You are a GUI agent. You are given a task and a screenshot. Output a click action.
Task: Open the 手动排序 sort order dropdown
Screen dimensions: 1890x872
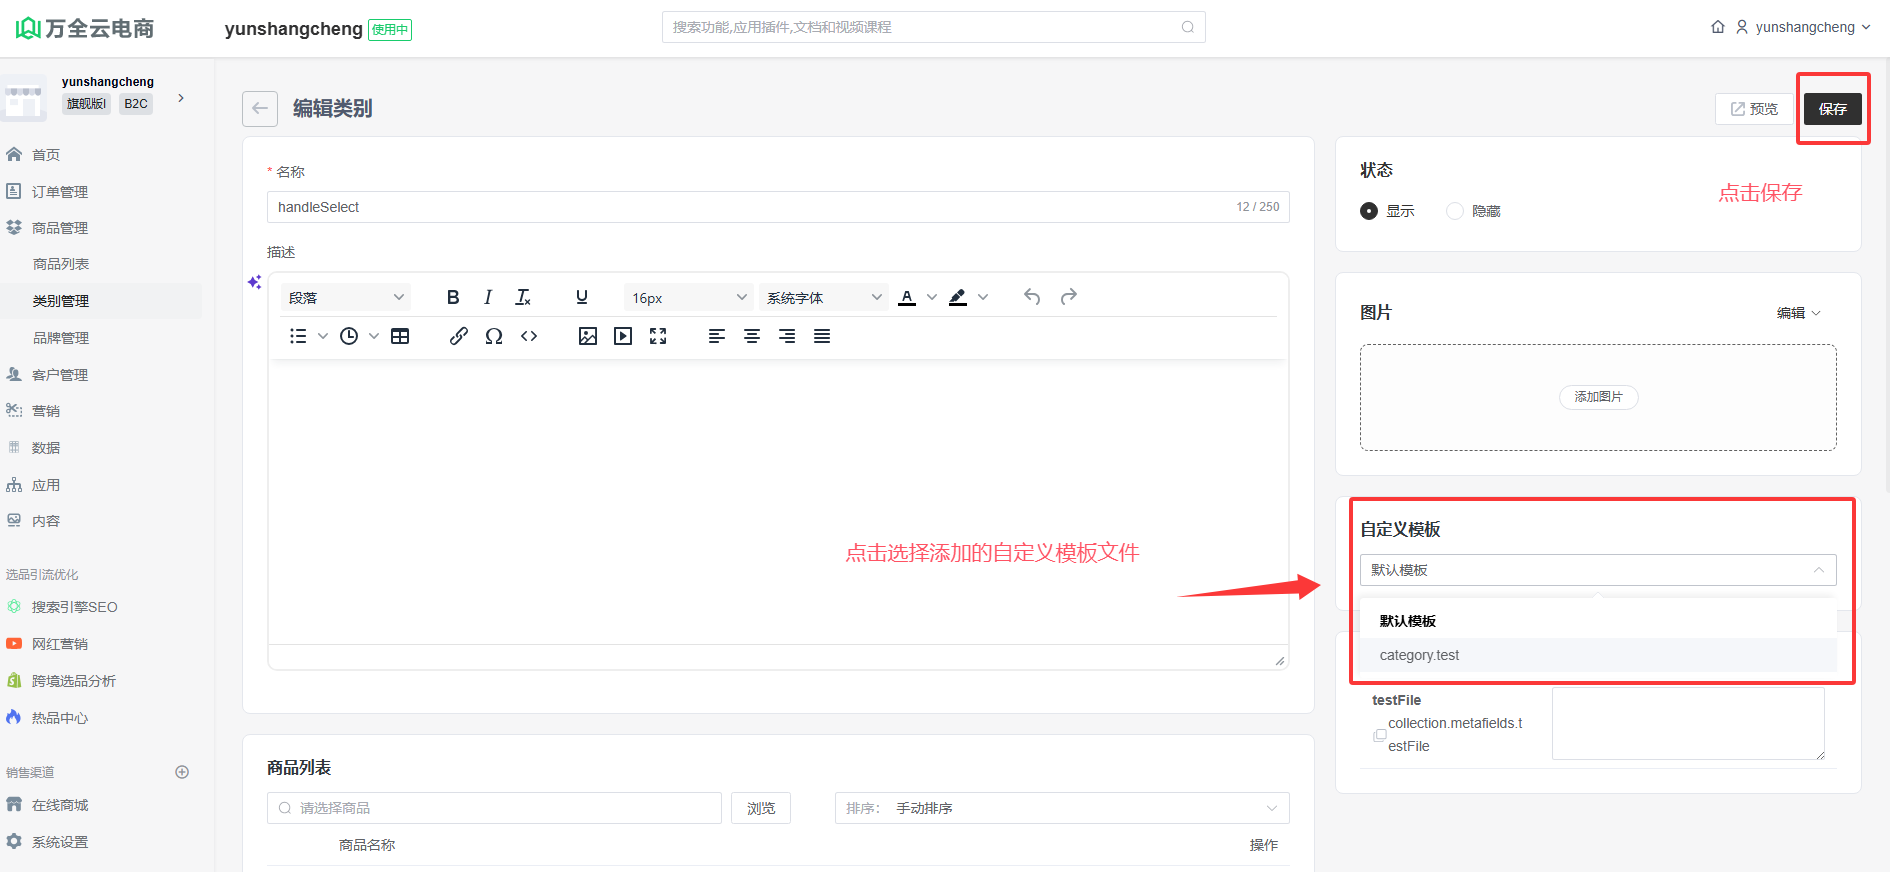(x=1061, y=808)
